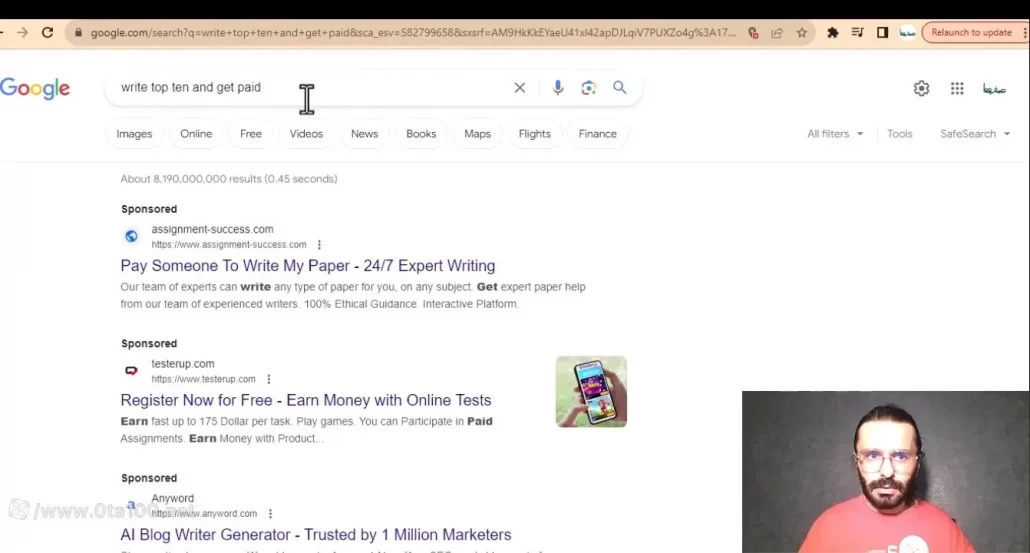Clear the search box with X

point(520,88)
